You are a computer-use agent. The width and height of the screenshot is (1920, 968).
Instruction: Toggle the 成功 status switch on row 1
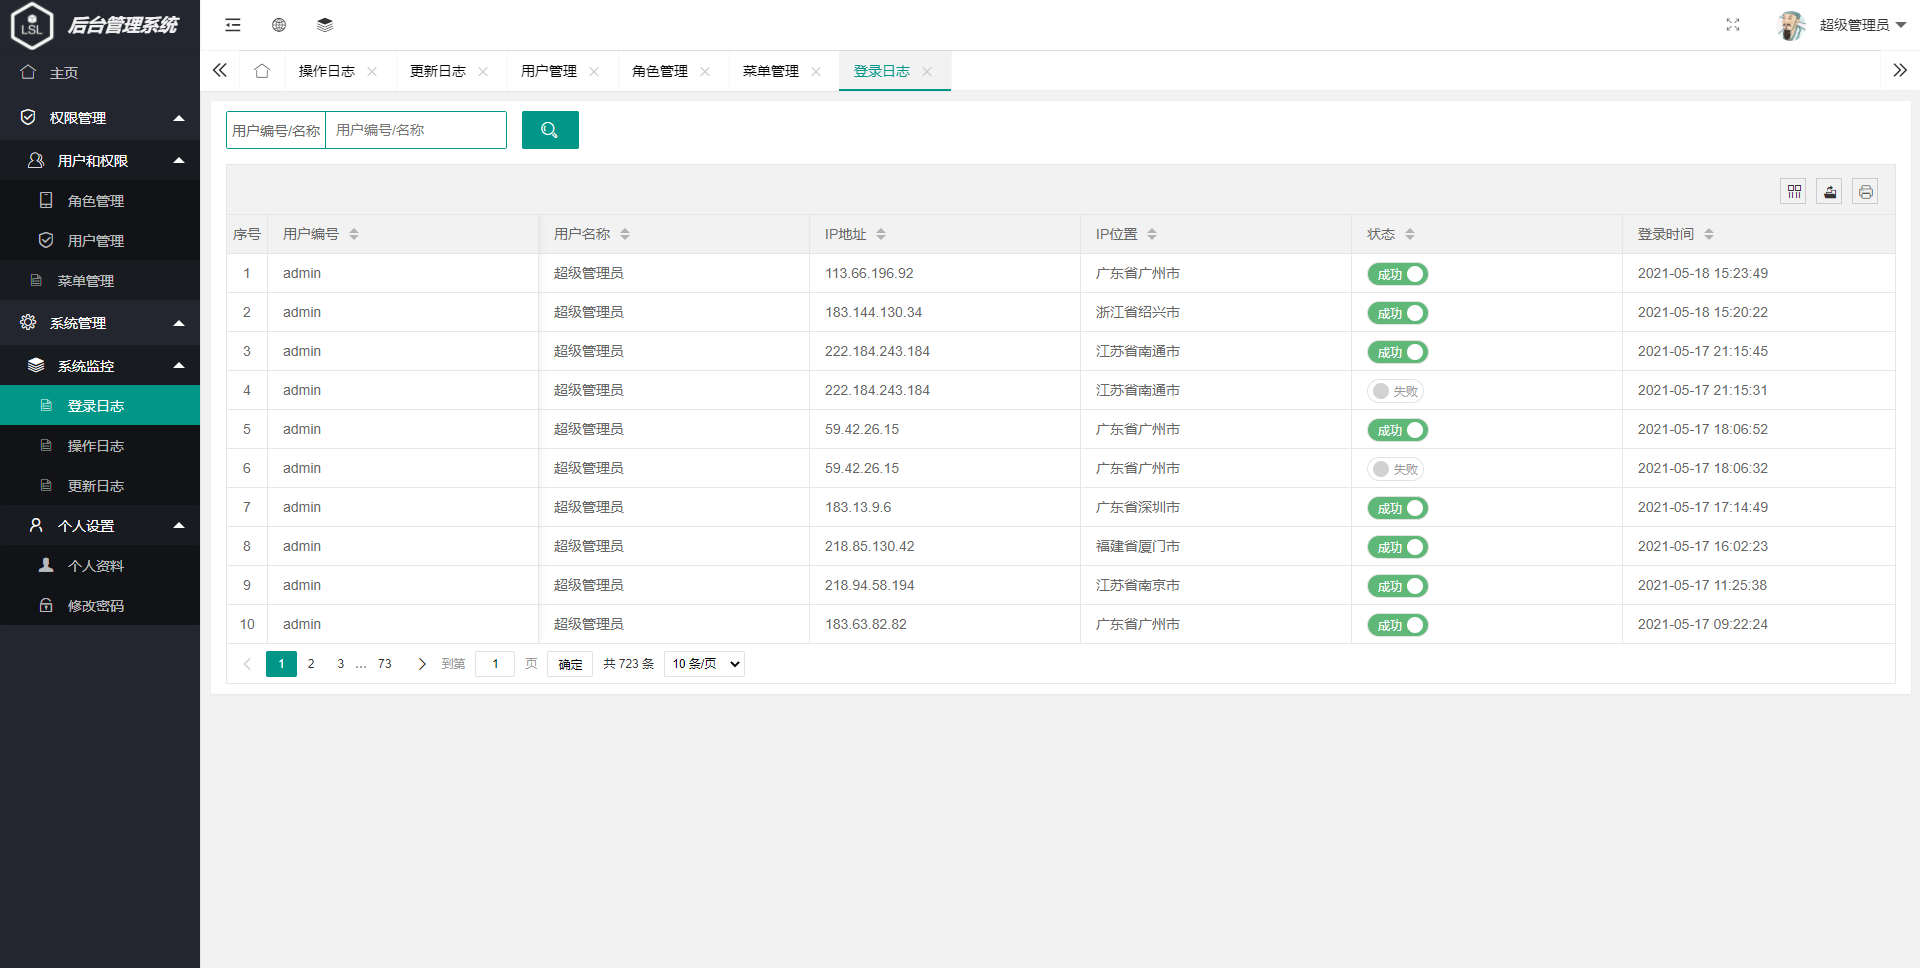[1397, 273]
